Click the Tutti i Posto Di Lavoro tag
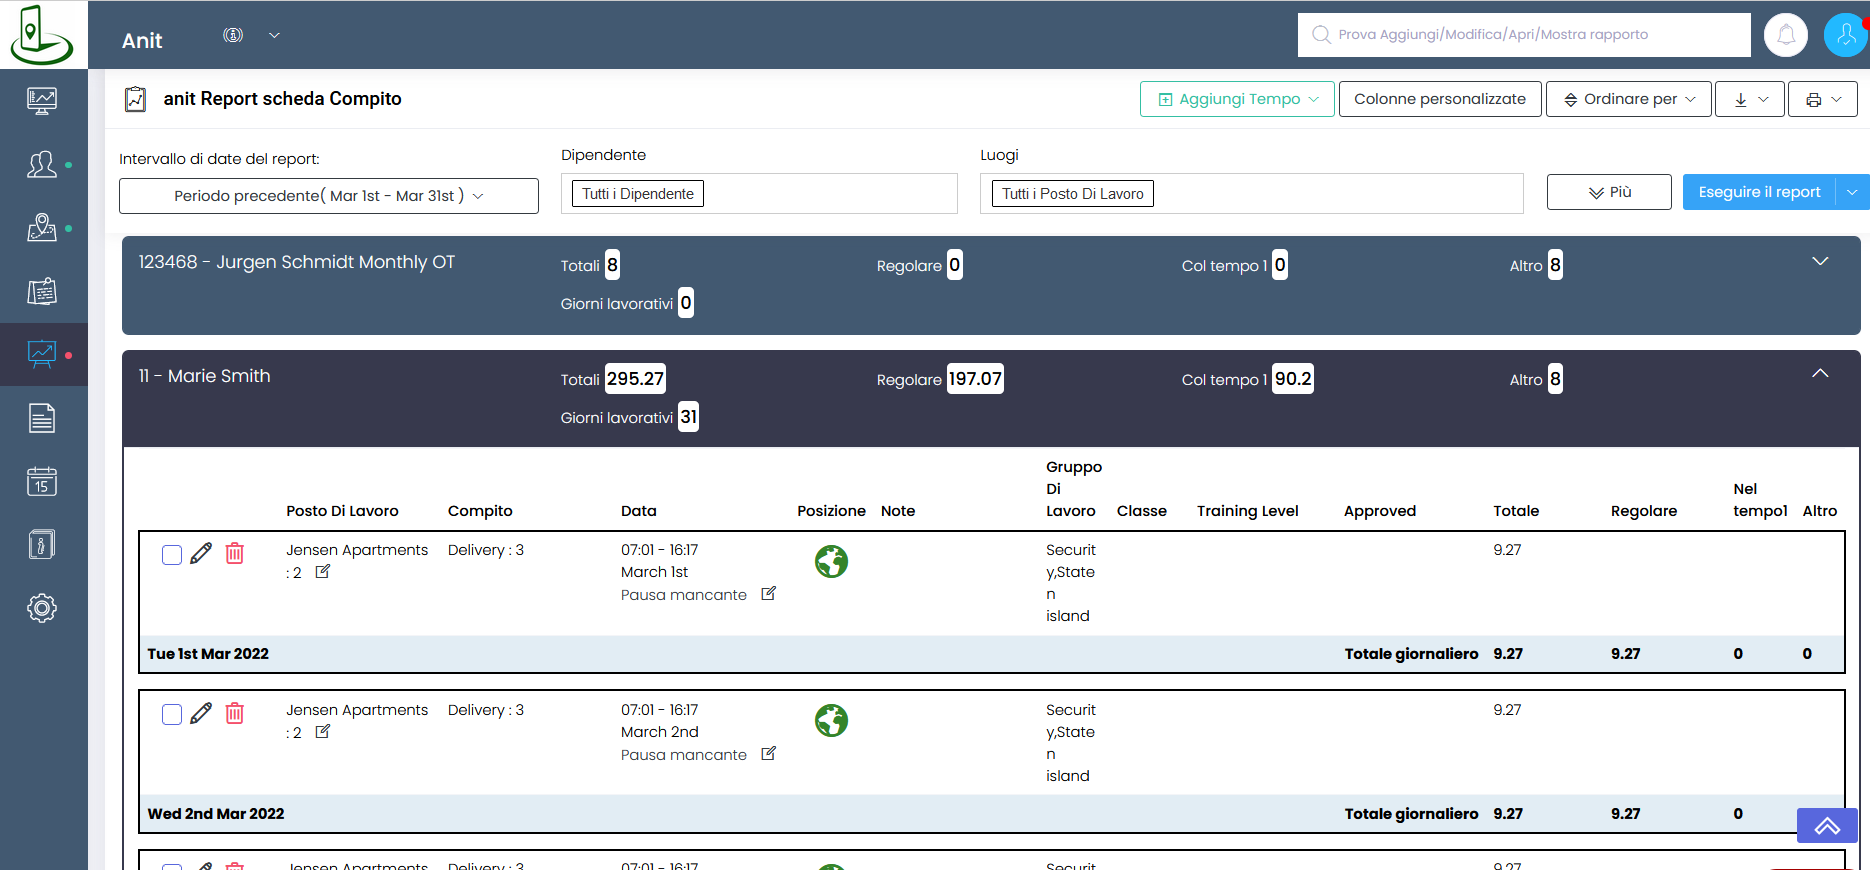This screenshot has height=870, width=1870. tap(1073, 194)
